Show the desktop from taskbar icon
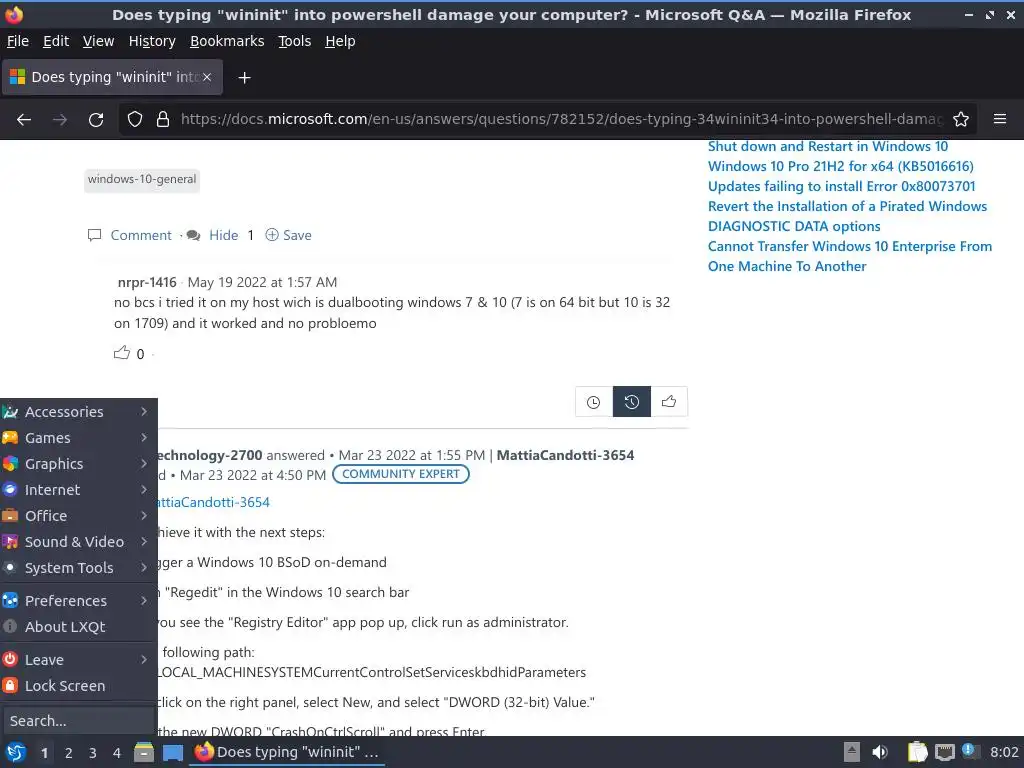The height and width of the screenshot is (768, 1024). pos(172,752)
